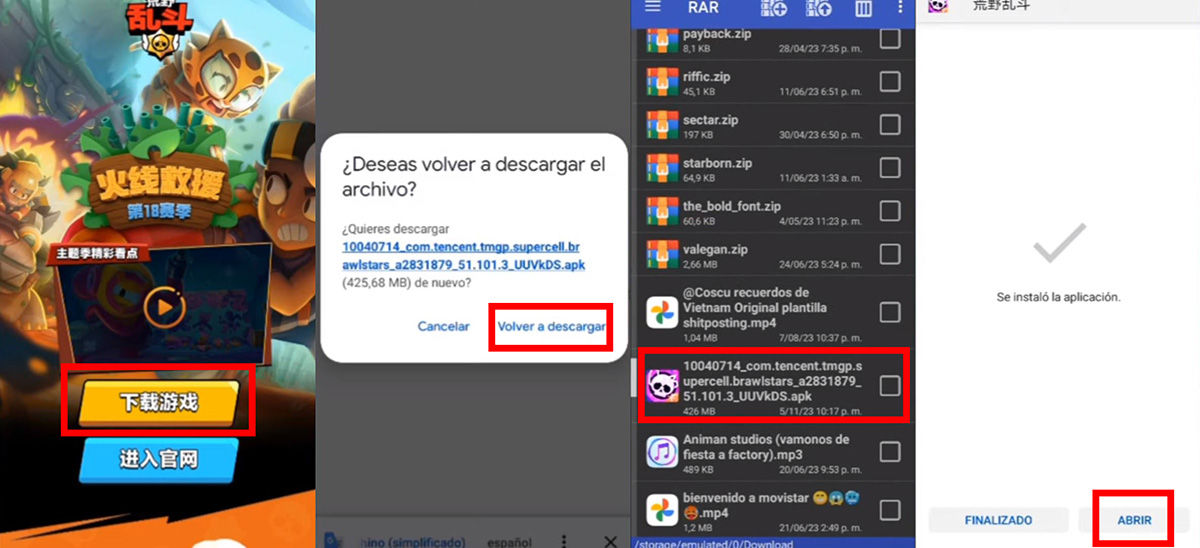Click the Brawl Stars logo on the webpage
The height and width of the screenshot is (548, 1200).
tap(161, 32)
